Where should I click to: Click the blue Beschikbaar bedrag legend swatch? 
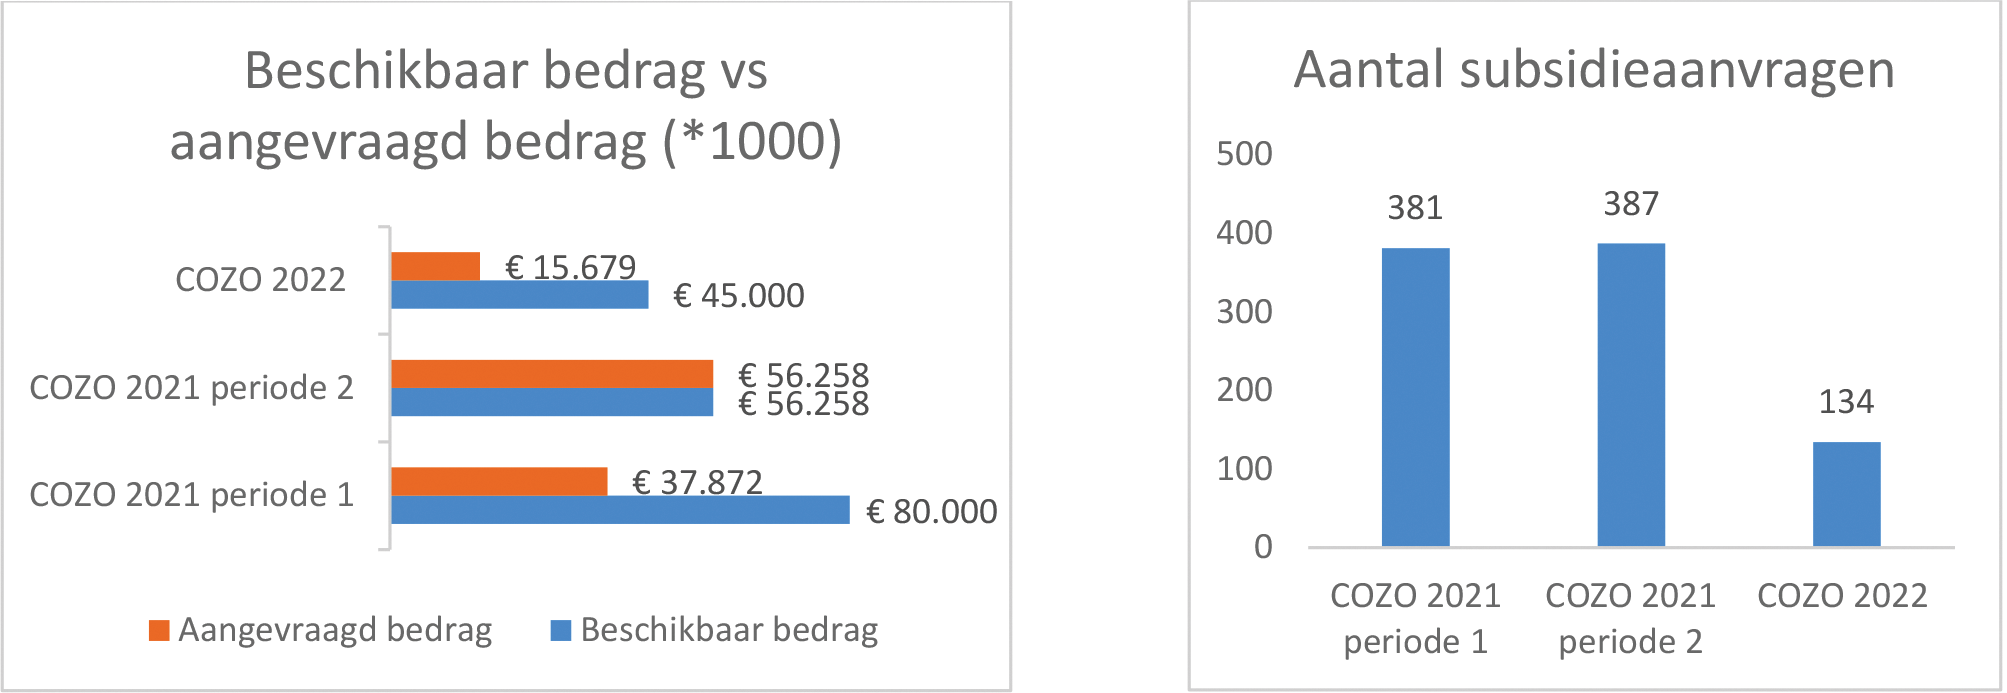[x=560, y=630]
